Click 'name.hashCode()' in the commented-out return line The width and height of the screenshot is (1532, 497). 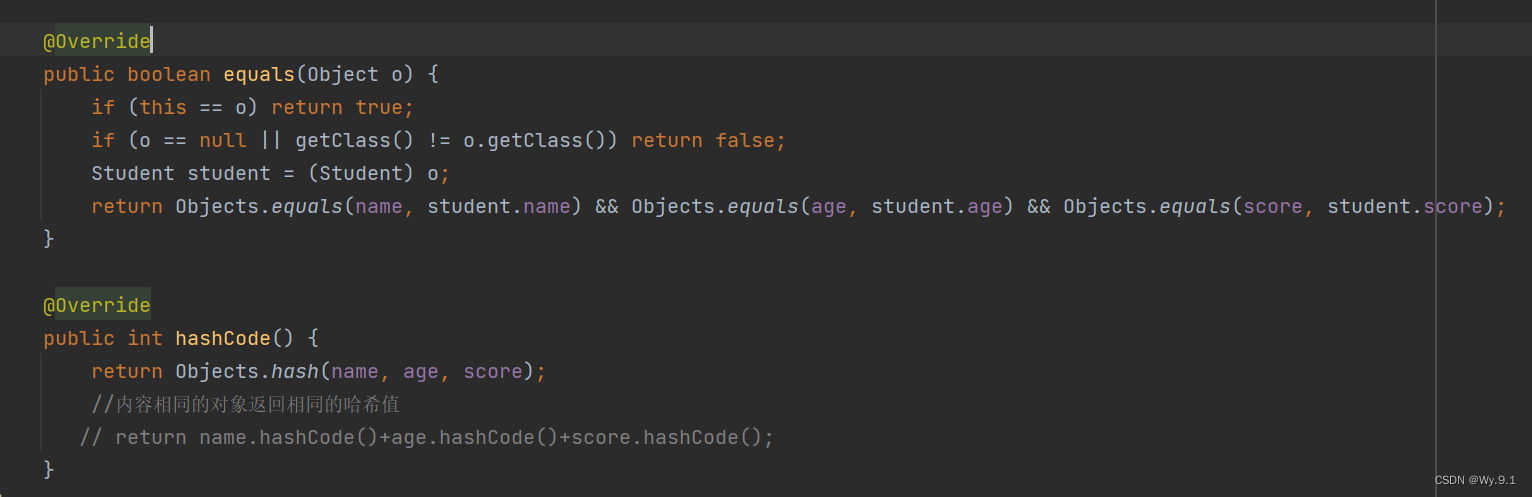(289, 438)
